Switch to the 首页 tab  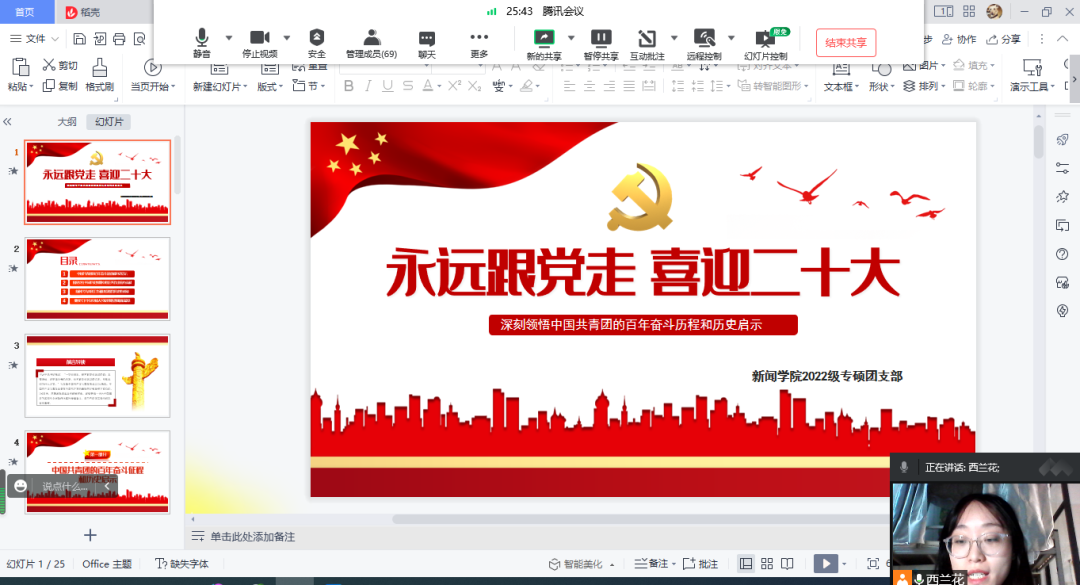tap(25, 12)
